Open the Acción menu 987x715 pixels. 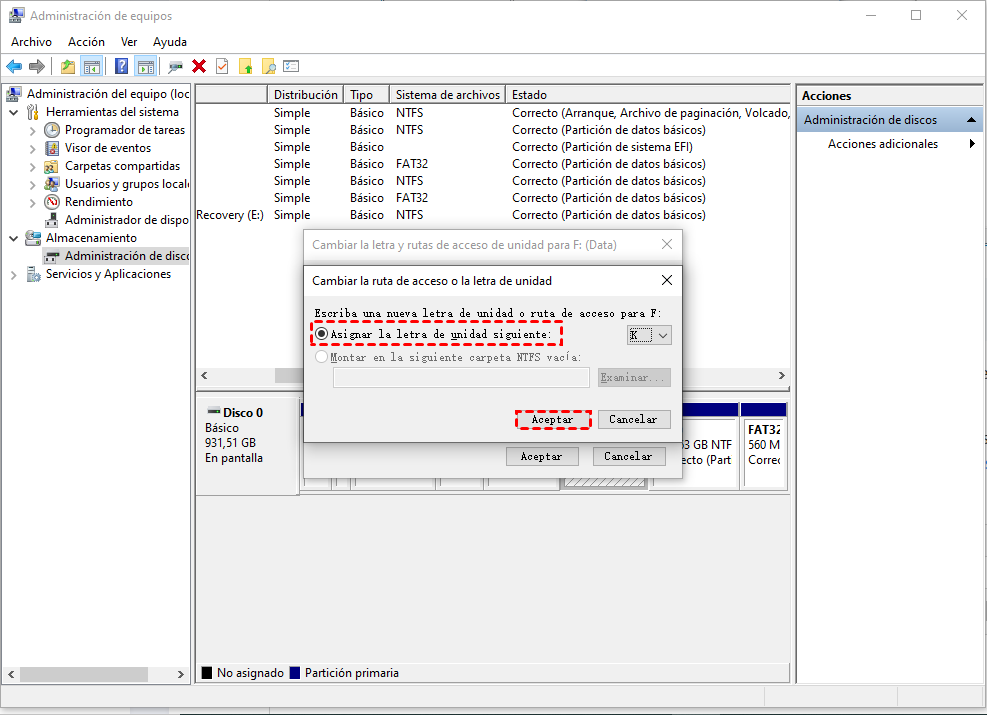(x=86, y=42)
